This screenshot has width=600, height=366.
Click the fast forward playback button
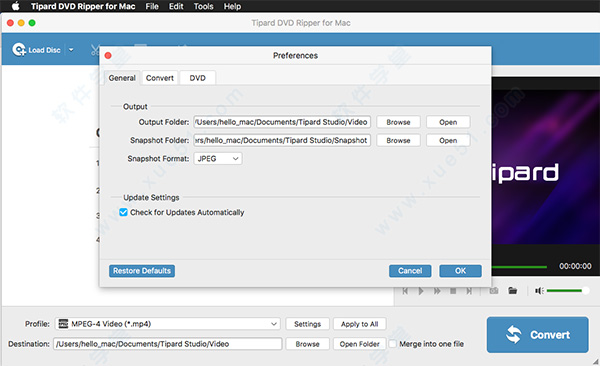[x=437, y=291]
